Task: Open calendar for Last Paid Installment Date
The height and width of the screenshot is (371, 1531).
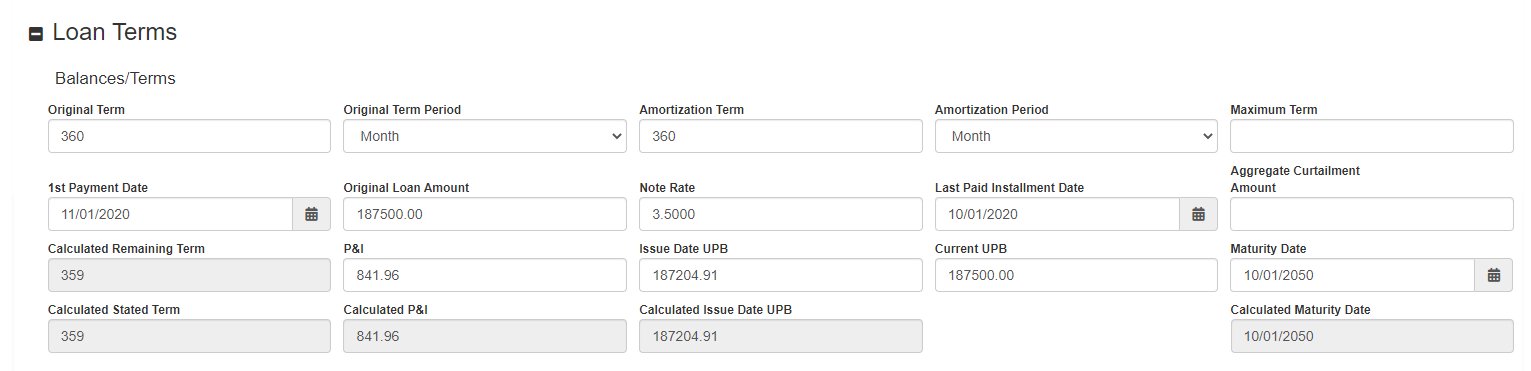Action: (x=1198, y=214)
